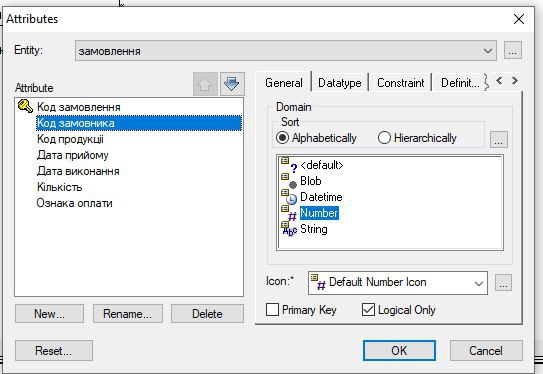Viewport: 543px width, 374px height.
Task: Cancel the Attributes dialog
Action: pyautogui.click(x=486, y=351)
